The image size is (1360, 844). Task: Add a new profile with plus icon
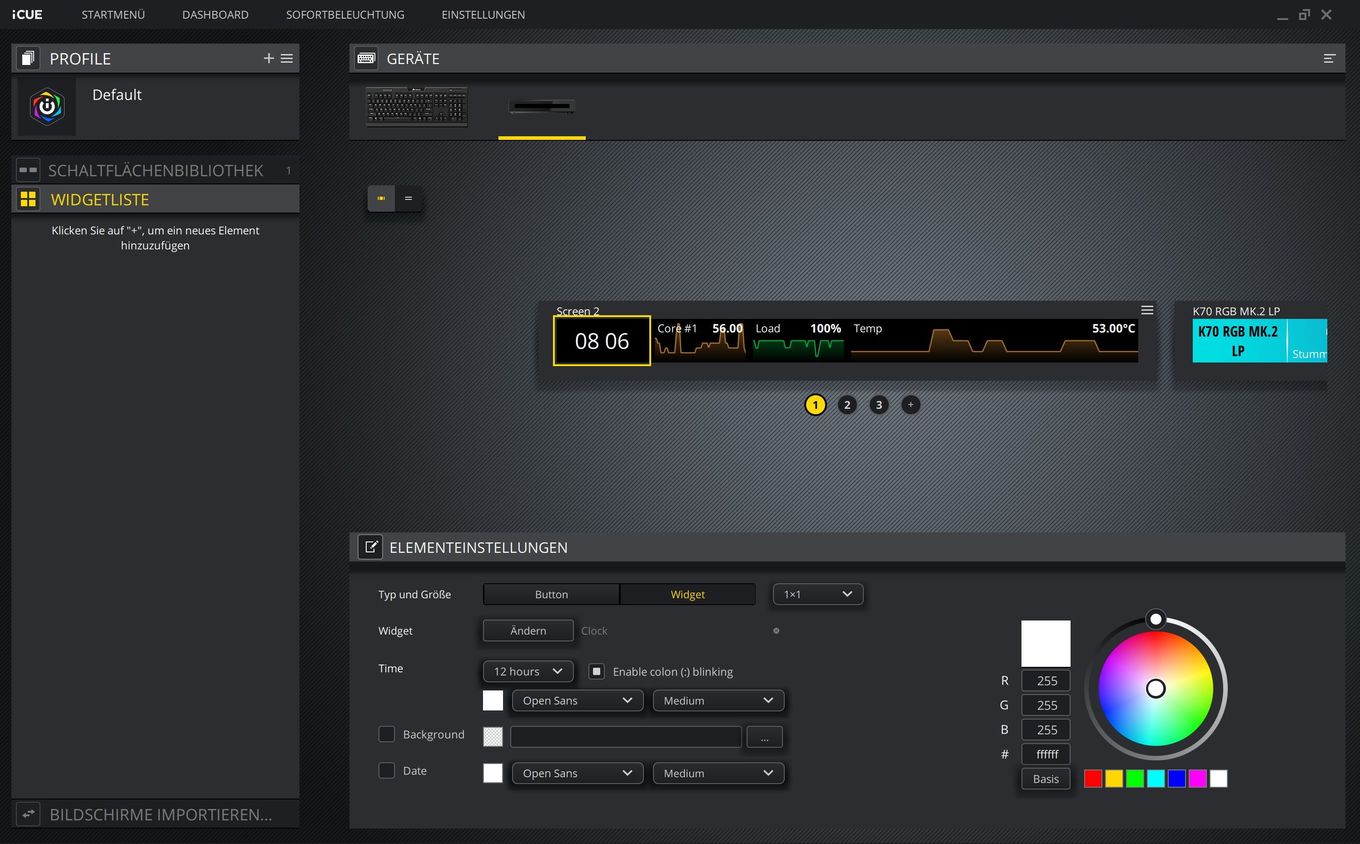coord(268,58)
